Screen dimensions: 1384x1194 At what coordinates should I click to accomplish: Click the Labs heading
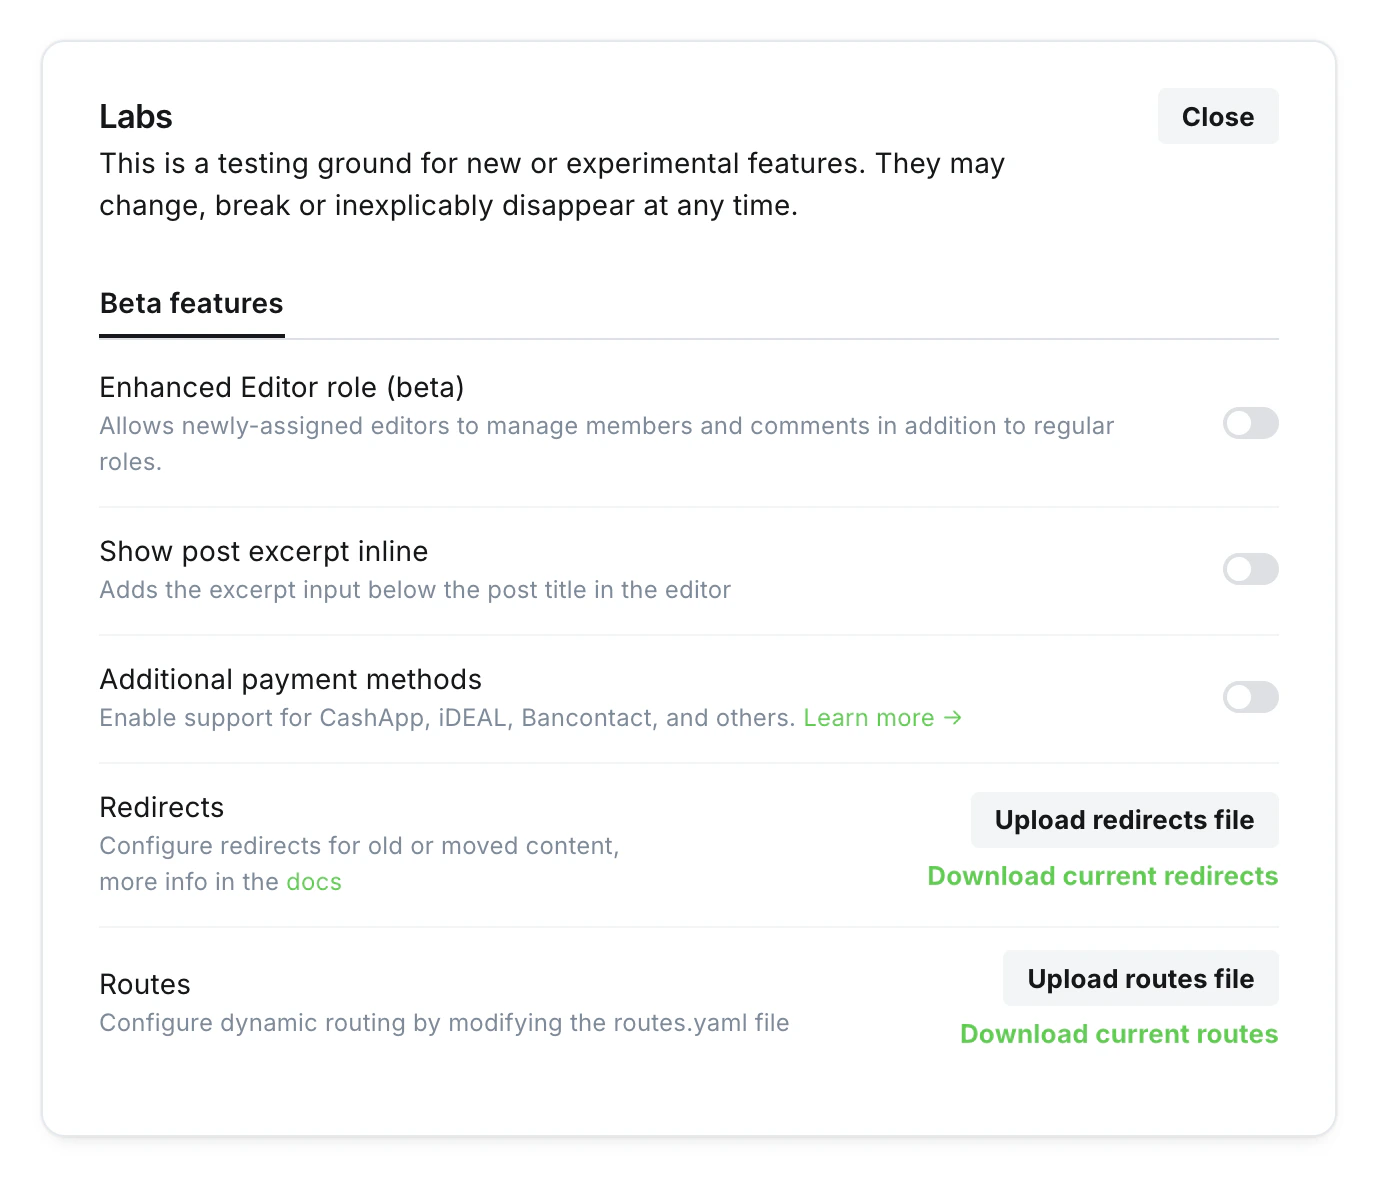(136, 117)
